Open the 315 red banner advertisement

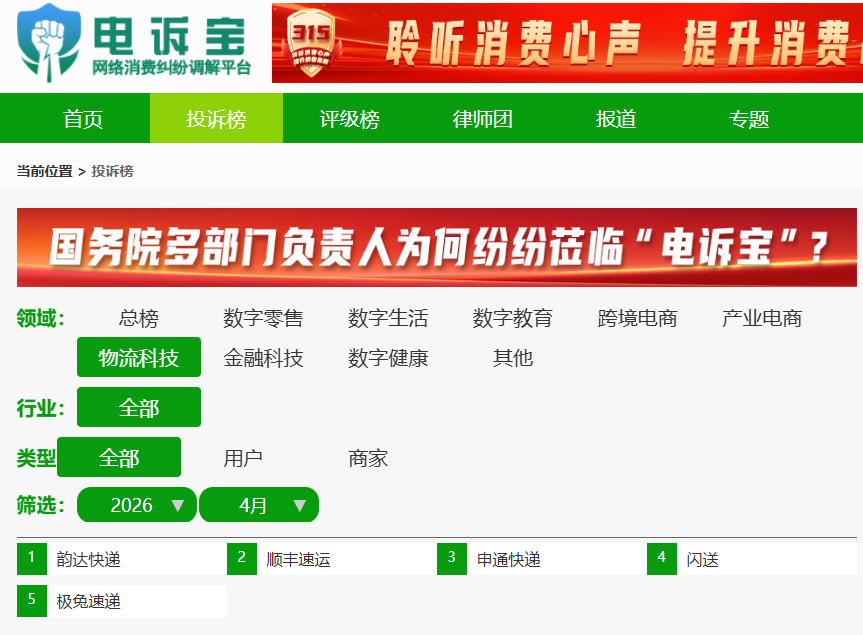[x=567, y=43]
